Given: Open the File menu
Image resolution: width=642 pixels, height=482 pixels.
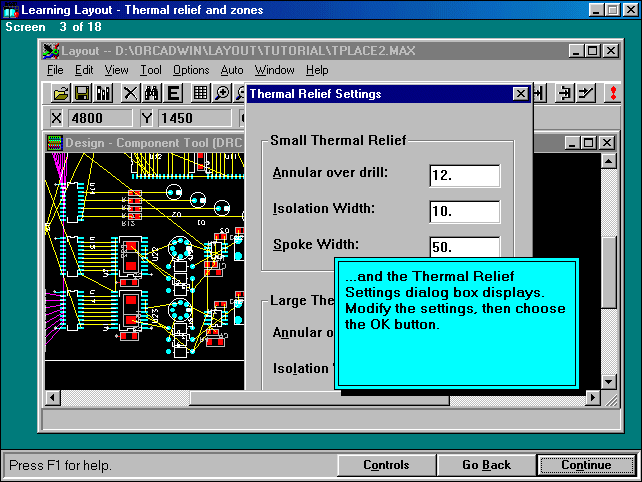Looking at the screenshot, I should click(x=55, y=70).
